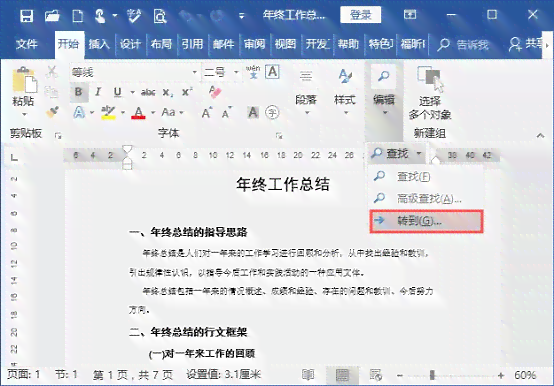Increase font size with the larger A
The image size is (554, 386).
click(207, 113)
